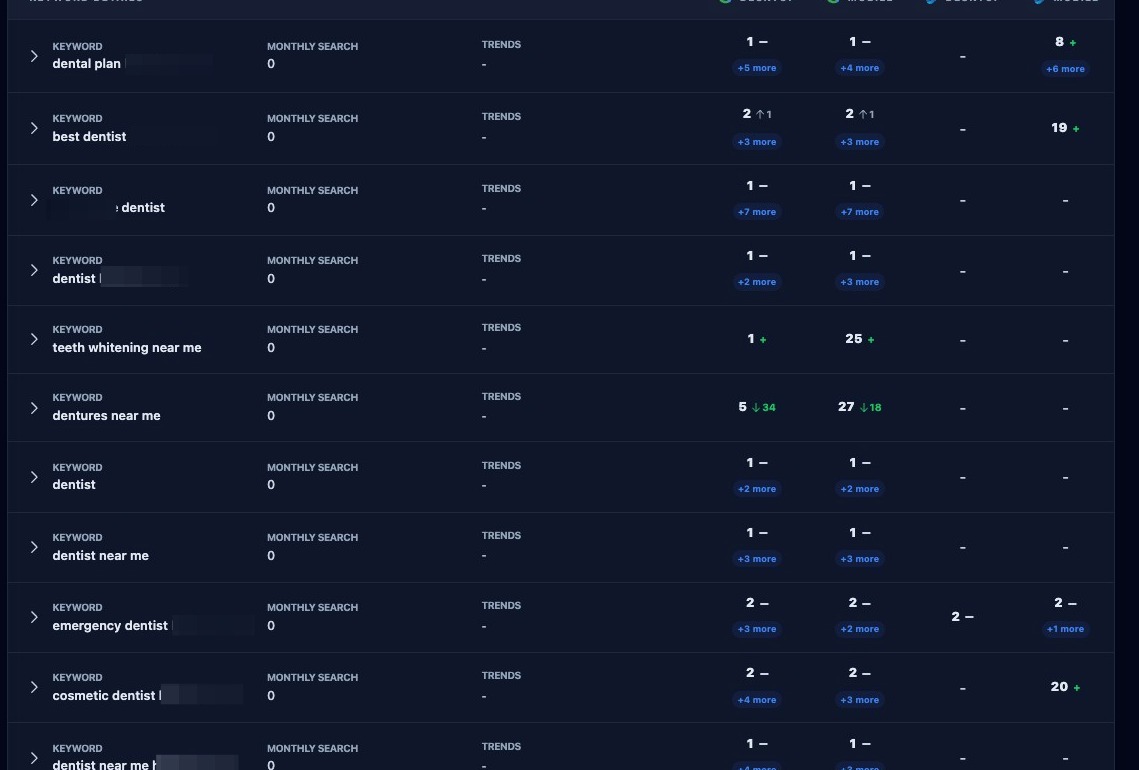Click rank 8 in dental plan row
Image resolution: width=1139 pixels, height=770 pixels.
tap(1065, 42)
